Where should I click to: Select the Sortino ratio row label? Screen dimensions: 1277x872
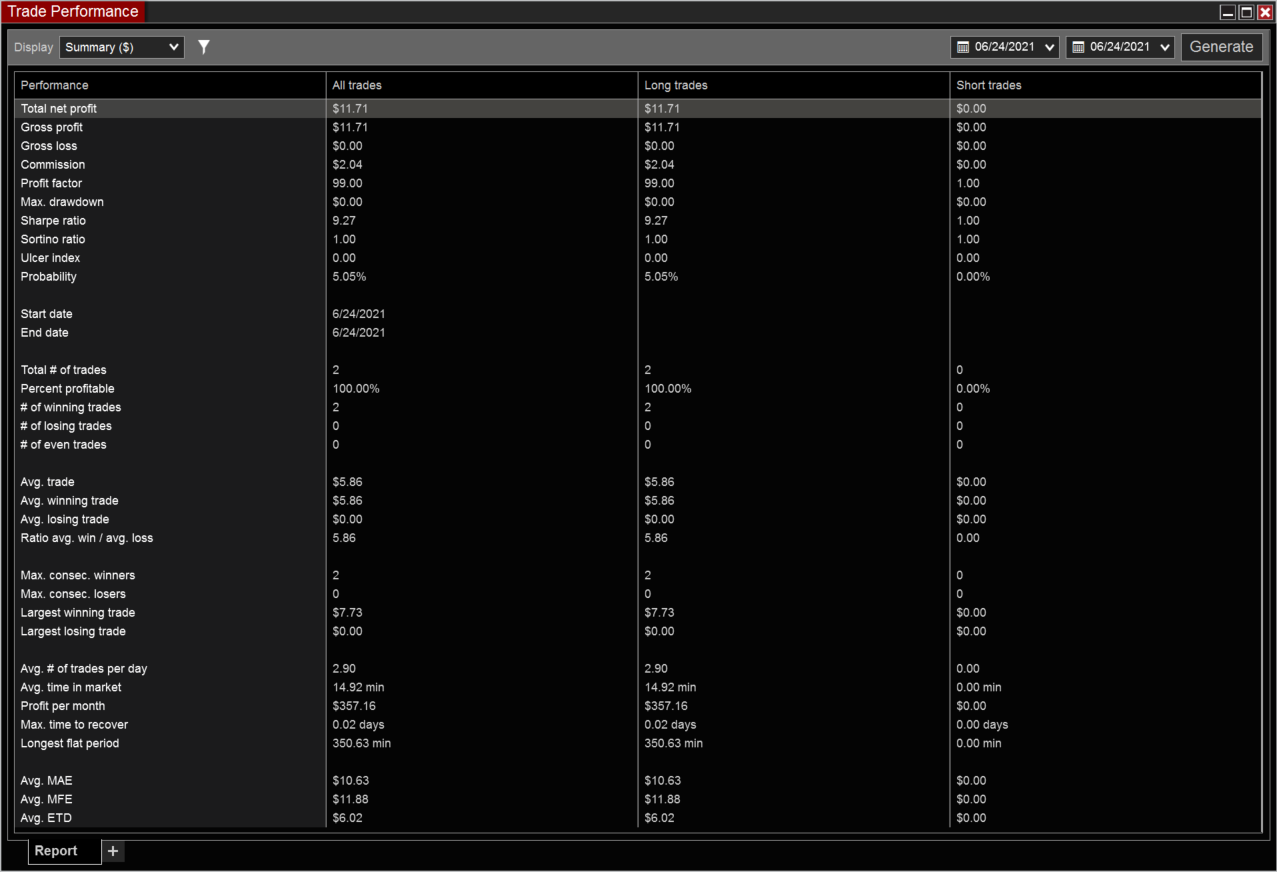pyautogui.click(x=53, y=239)
